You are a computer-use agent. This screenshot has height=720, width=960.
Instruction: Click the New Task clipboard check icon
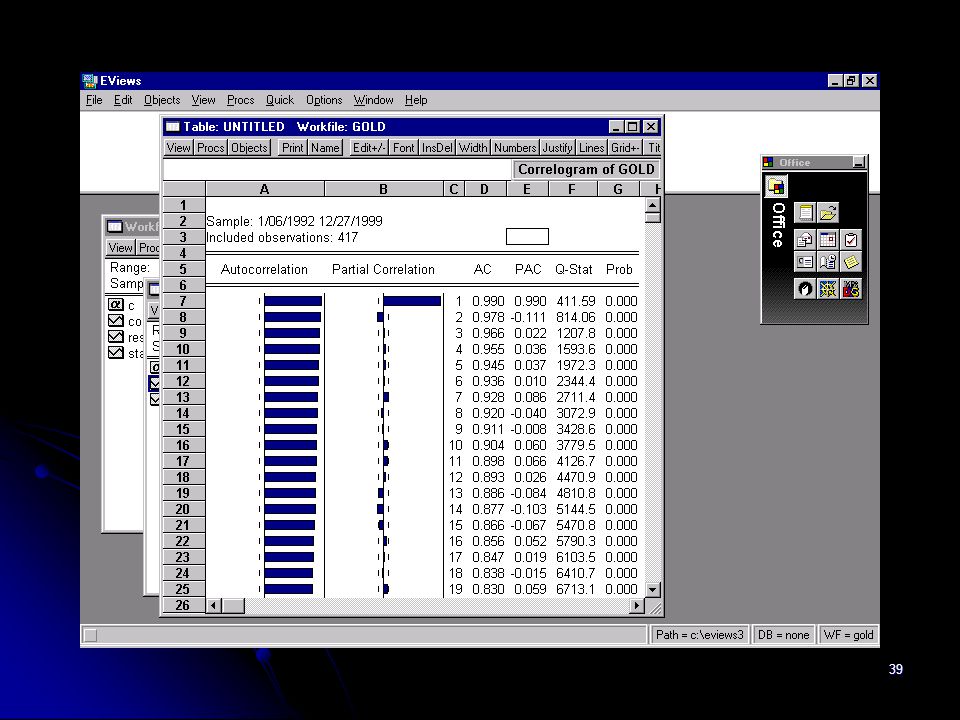pos(850,239)
